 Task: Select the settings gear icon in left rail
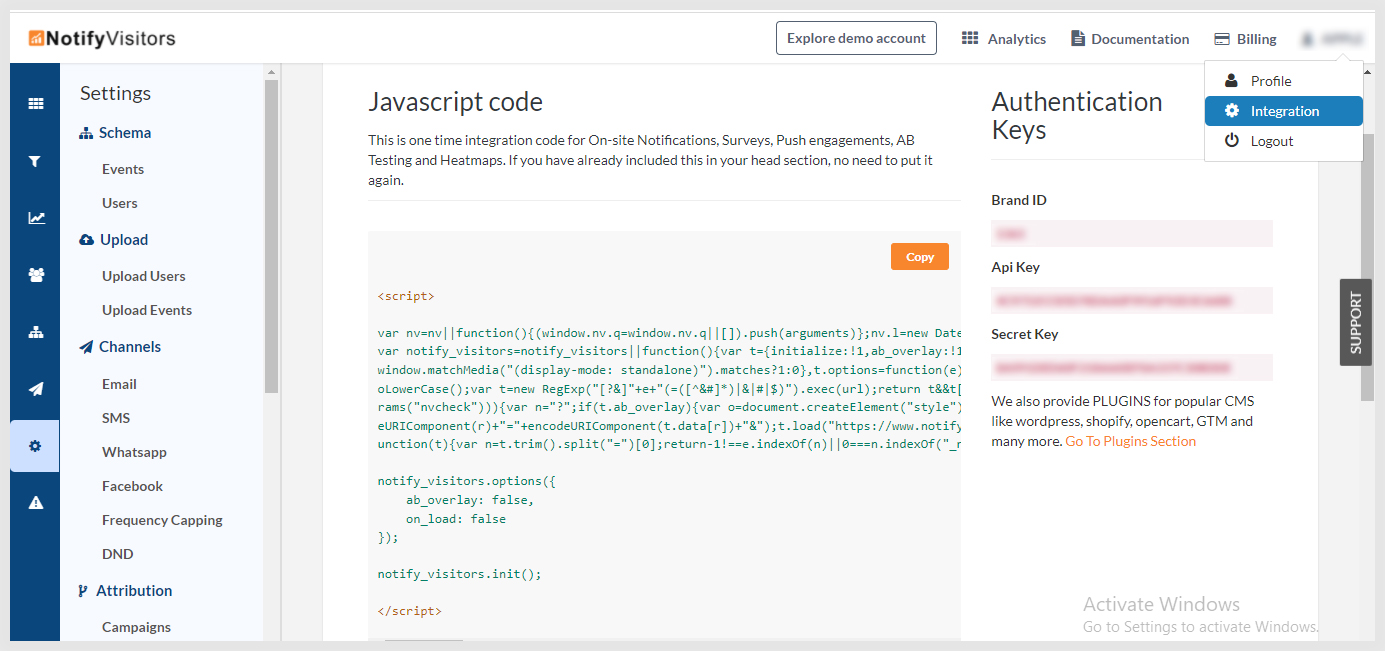(35, 446)
